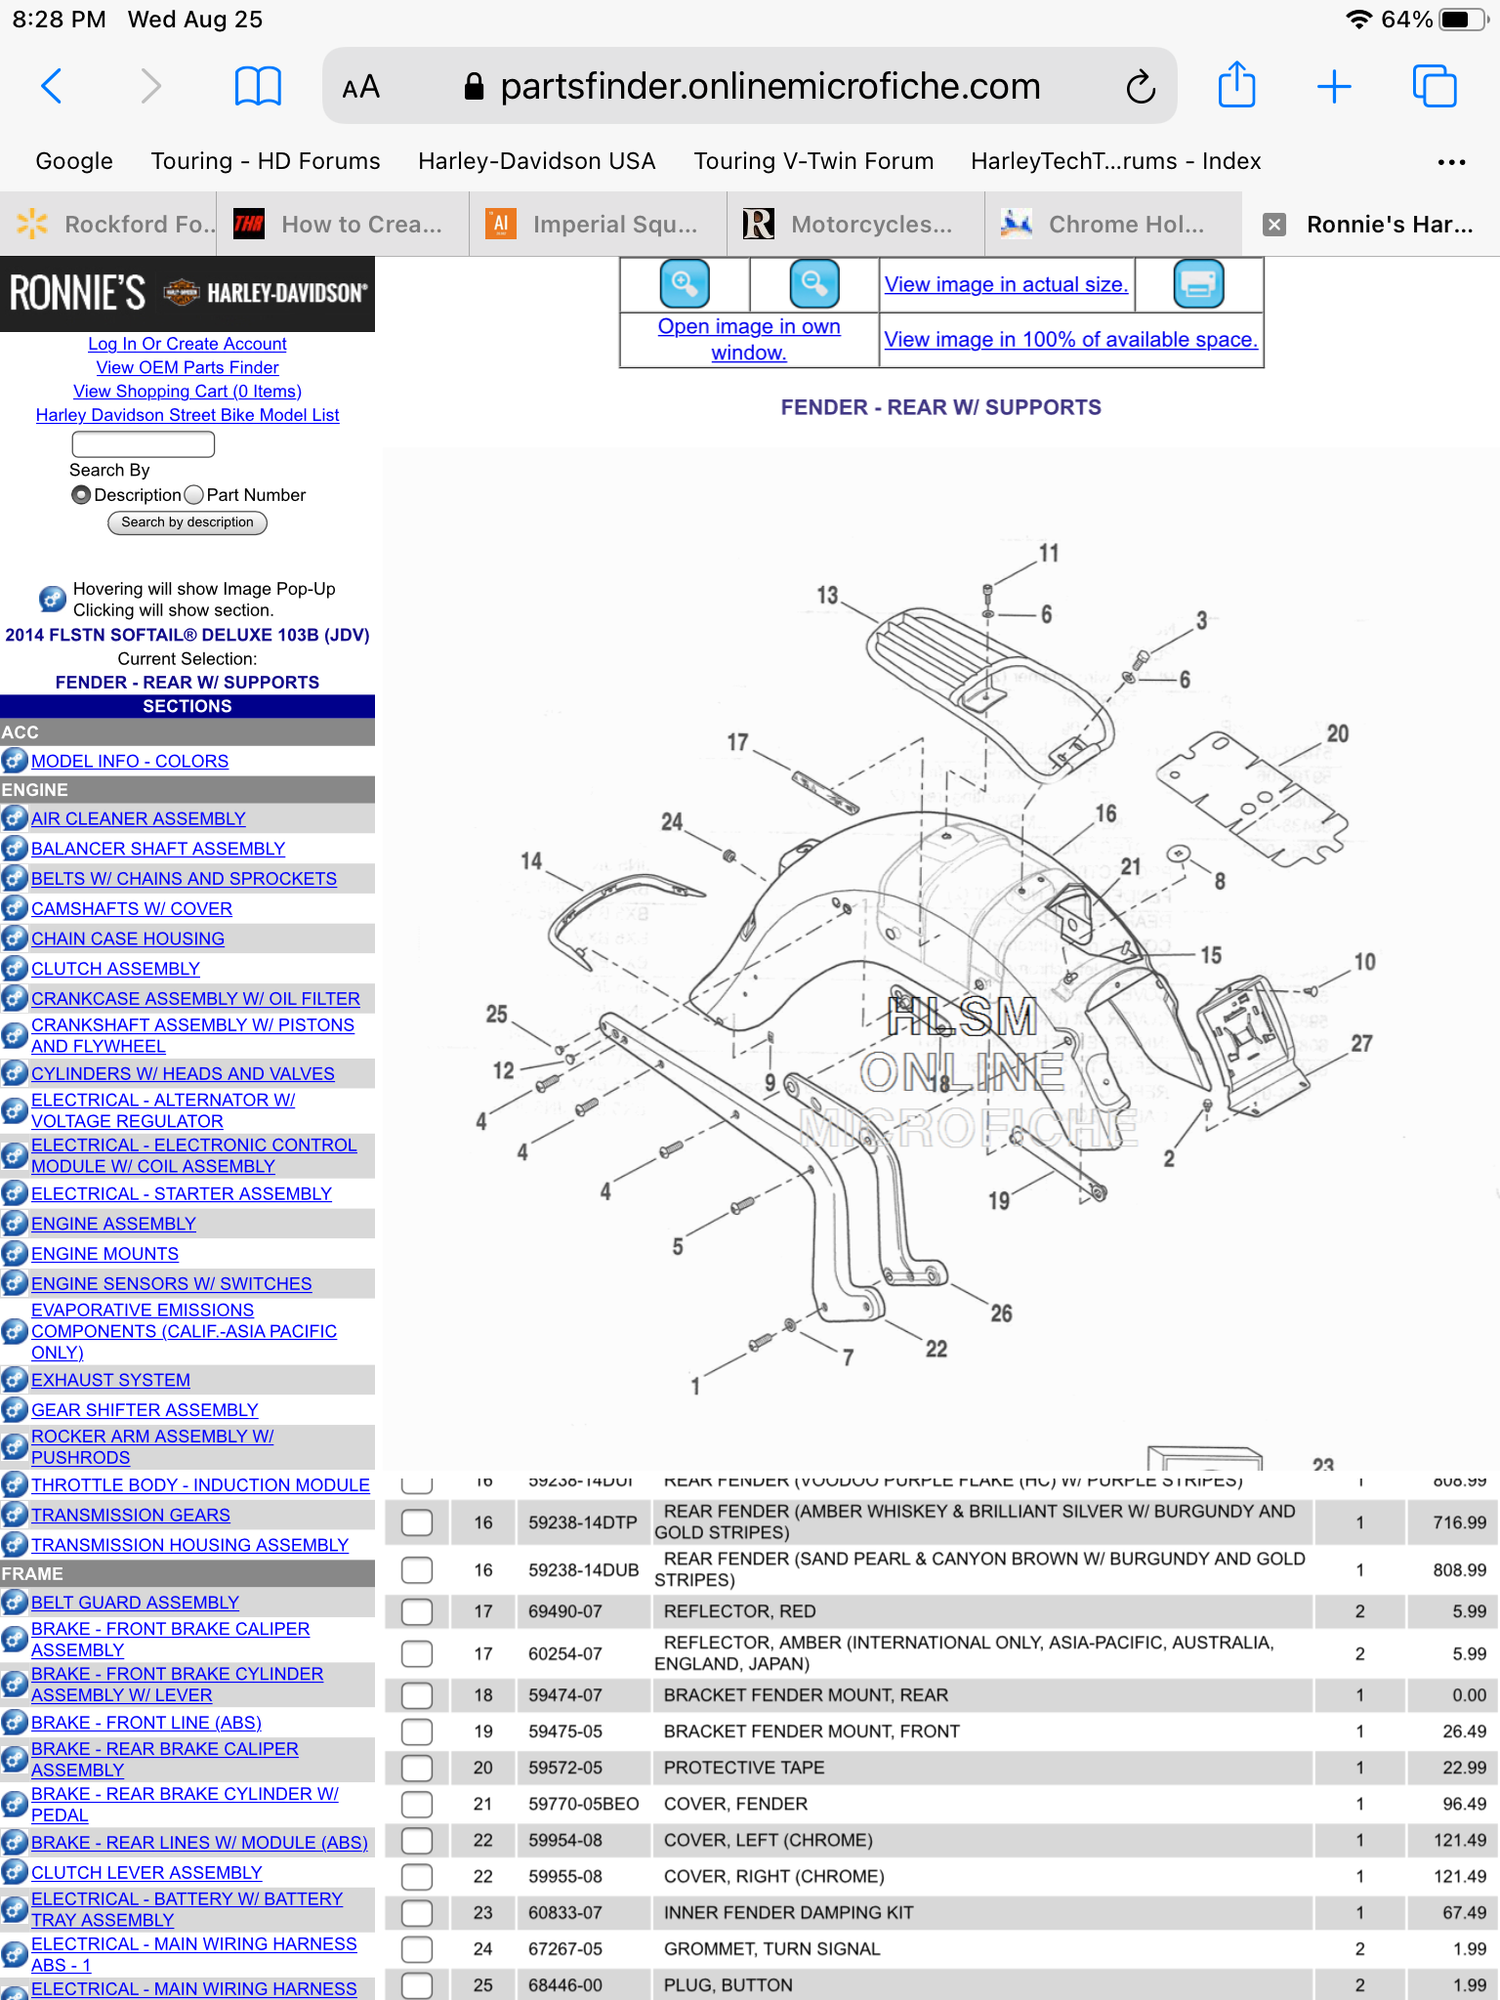Click the print diagram icon
The image size is (1500, 2000).
[x=1198, y=284]
